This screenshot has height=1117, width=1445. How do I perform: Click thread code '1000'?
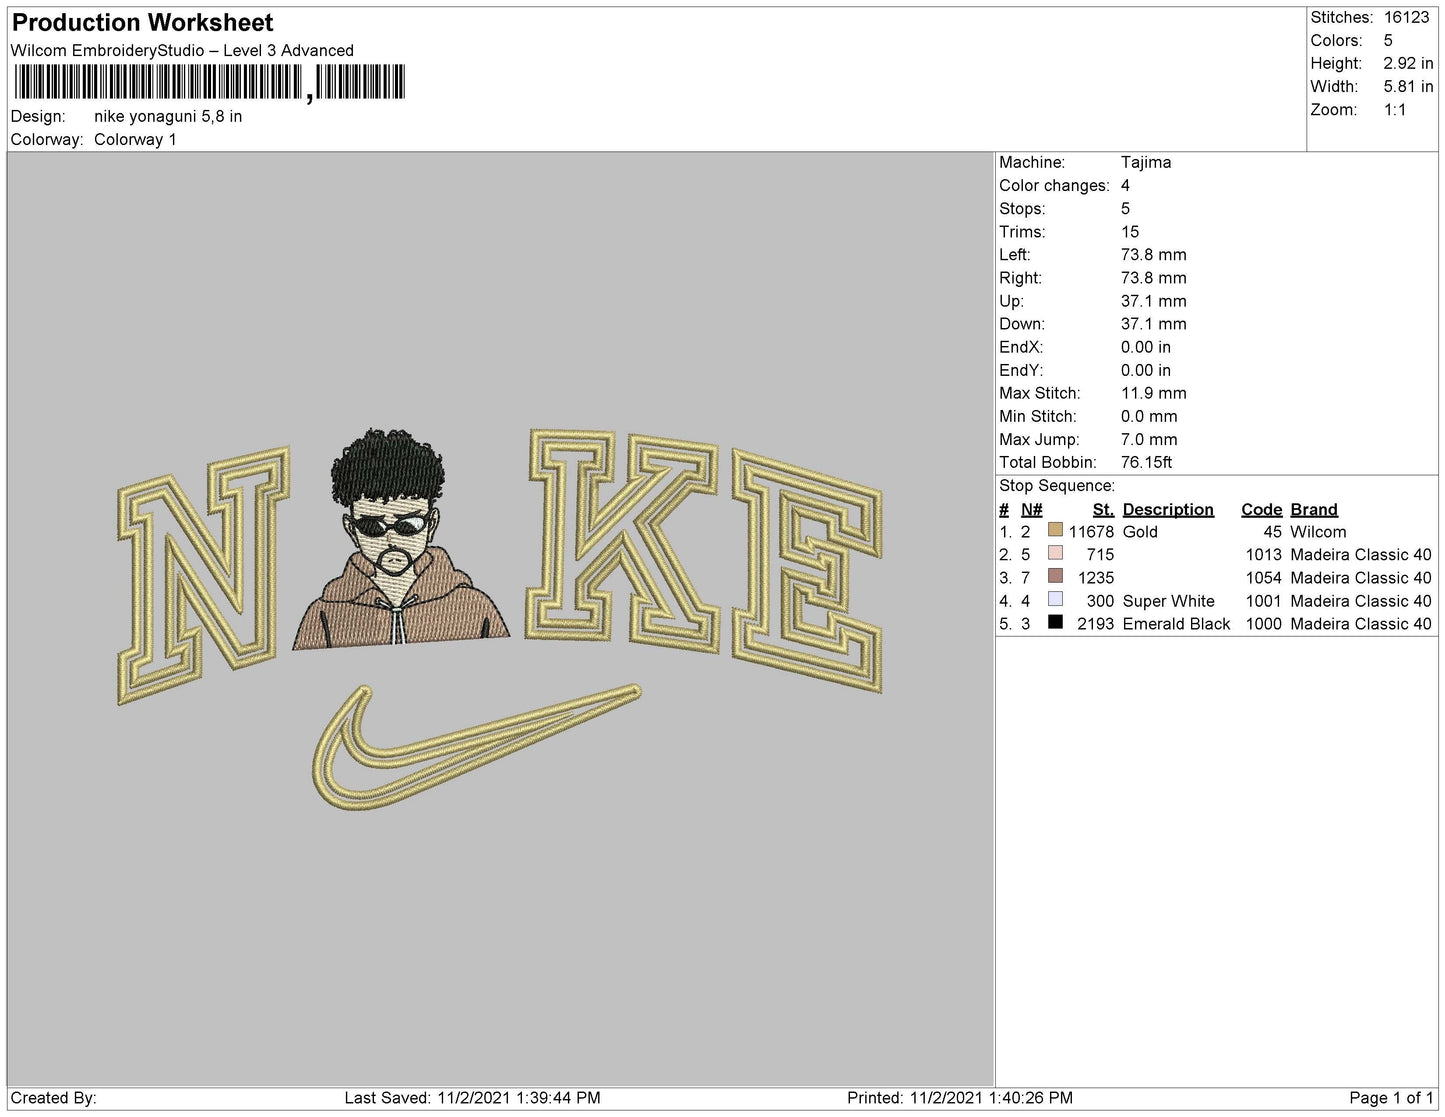pos(1263,624)
